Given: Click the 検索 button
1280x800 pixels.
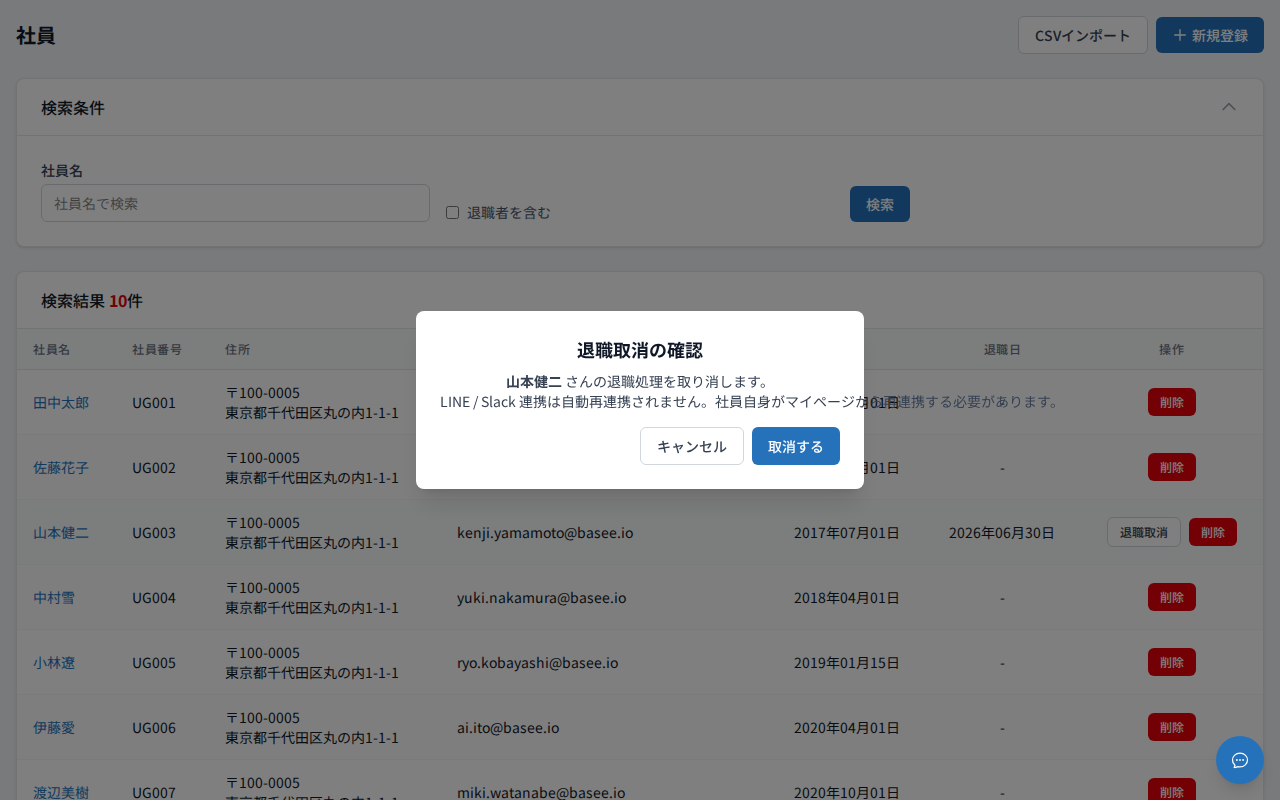Looking at the screenshot, I should pyautogui.click(x=880, y=204).
